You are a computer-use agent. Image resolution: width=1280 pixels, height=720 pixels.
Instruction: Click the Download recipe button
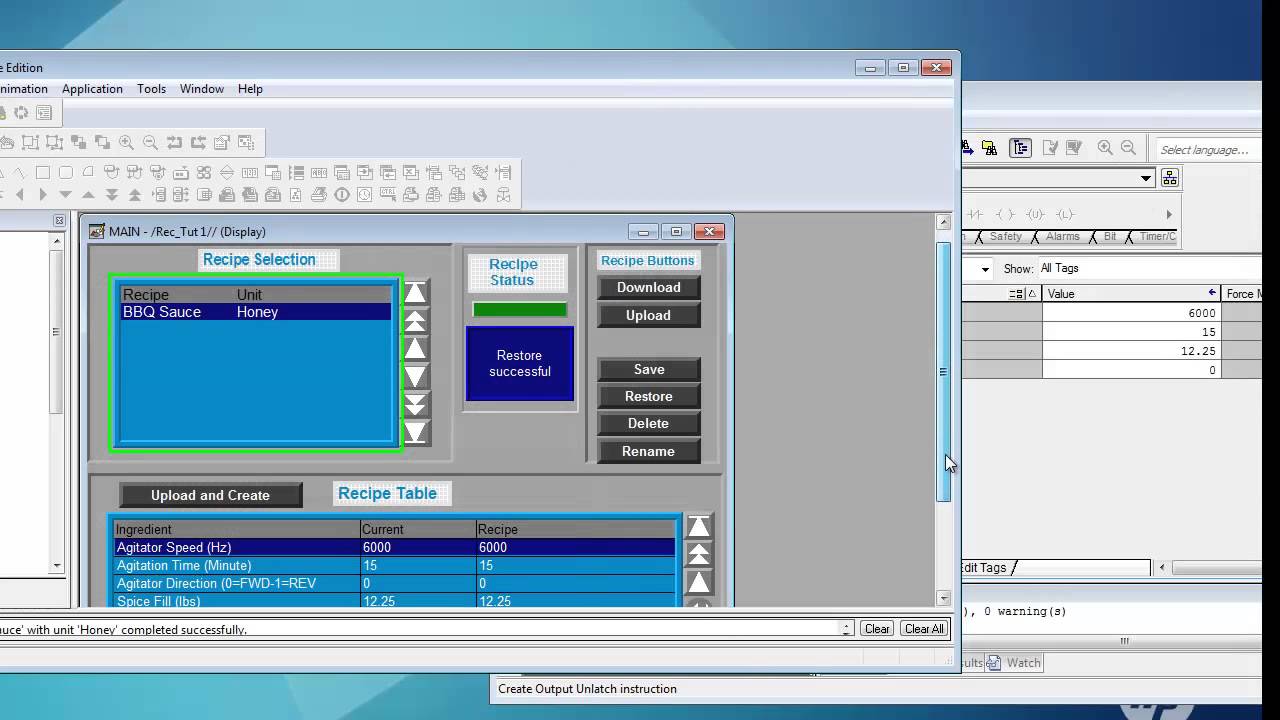(648, 287)
